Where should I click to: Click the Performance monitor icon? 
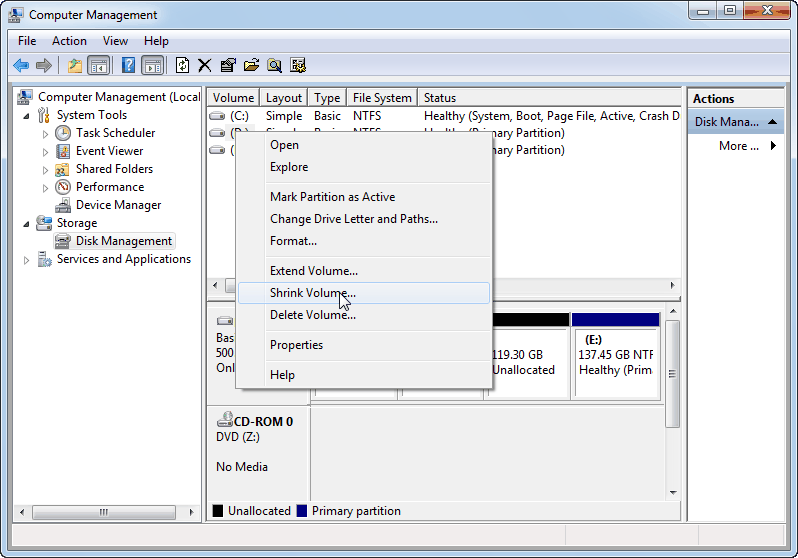pos(63,187)
